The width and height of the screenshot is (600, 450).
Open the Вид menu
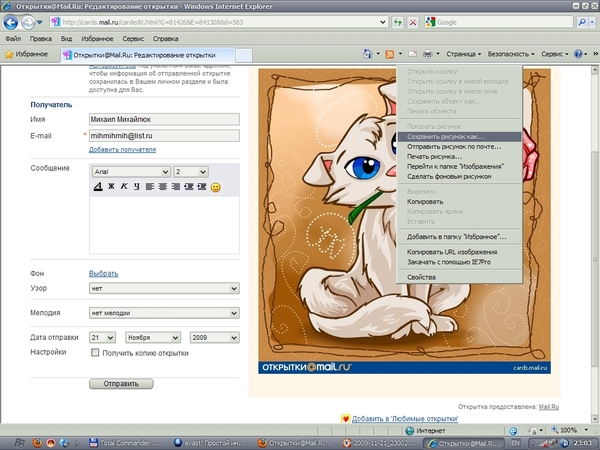(66, 39)
